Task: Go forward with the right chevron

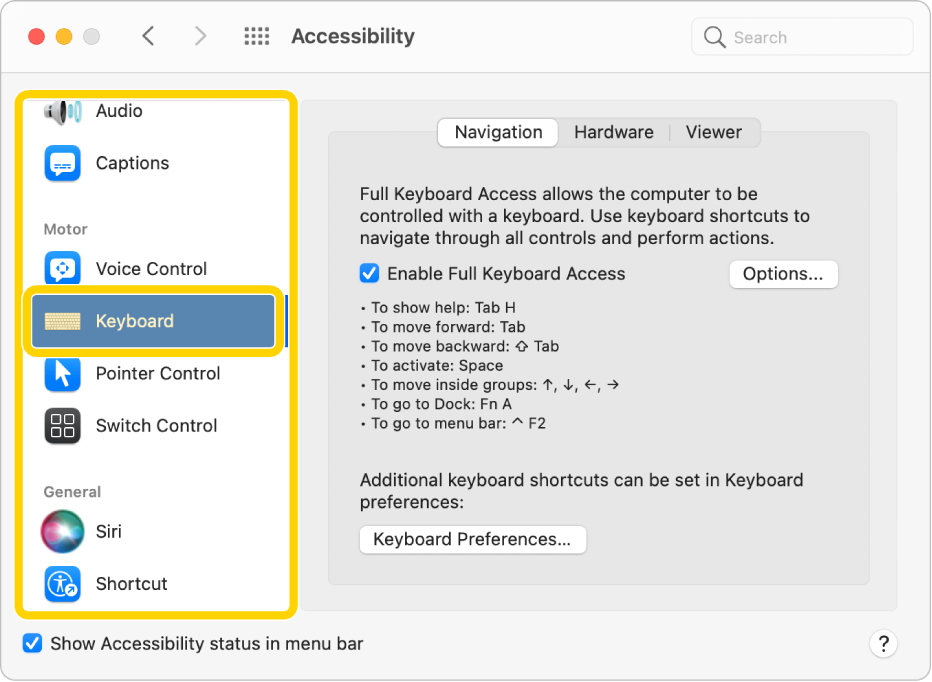Action: pos(200,36)
